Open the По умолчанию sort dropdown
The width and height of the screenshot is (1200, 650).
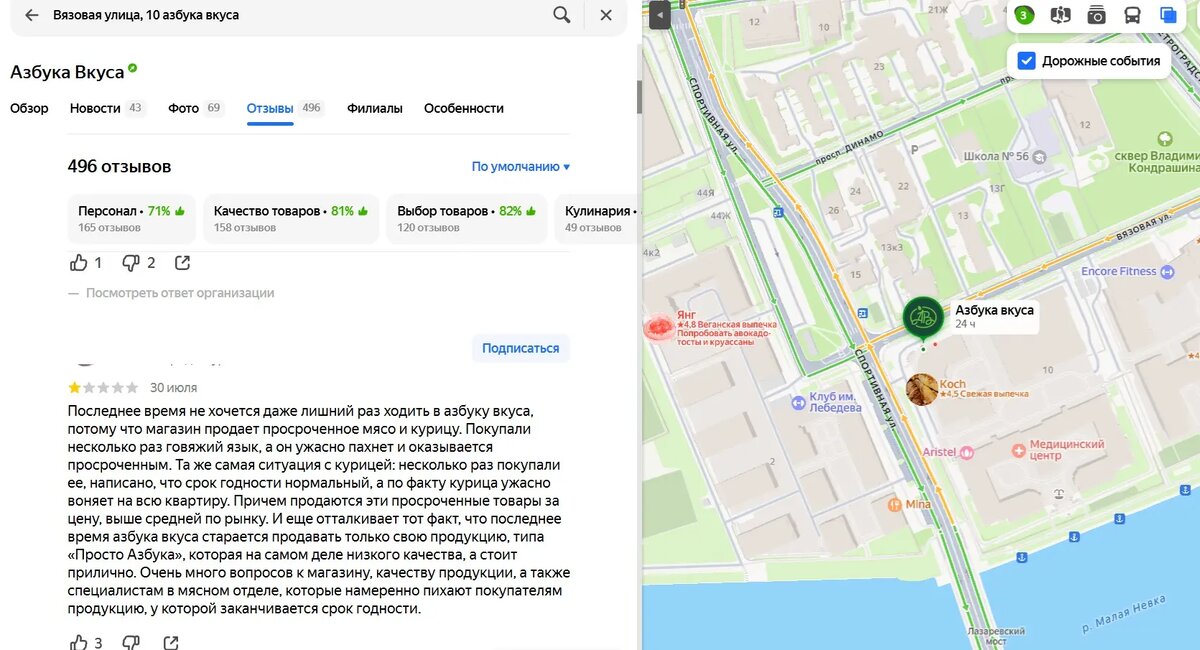[521, 167]
